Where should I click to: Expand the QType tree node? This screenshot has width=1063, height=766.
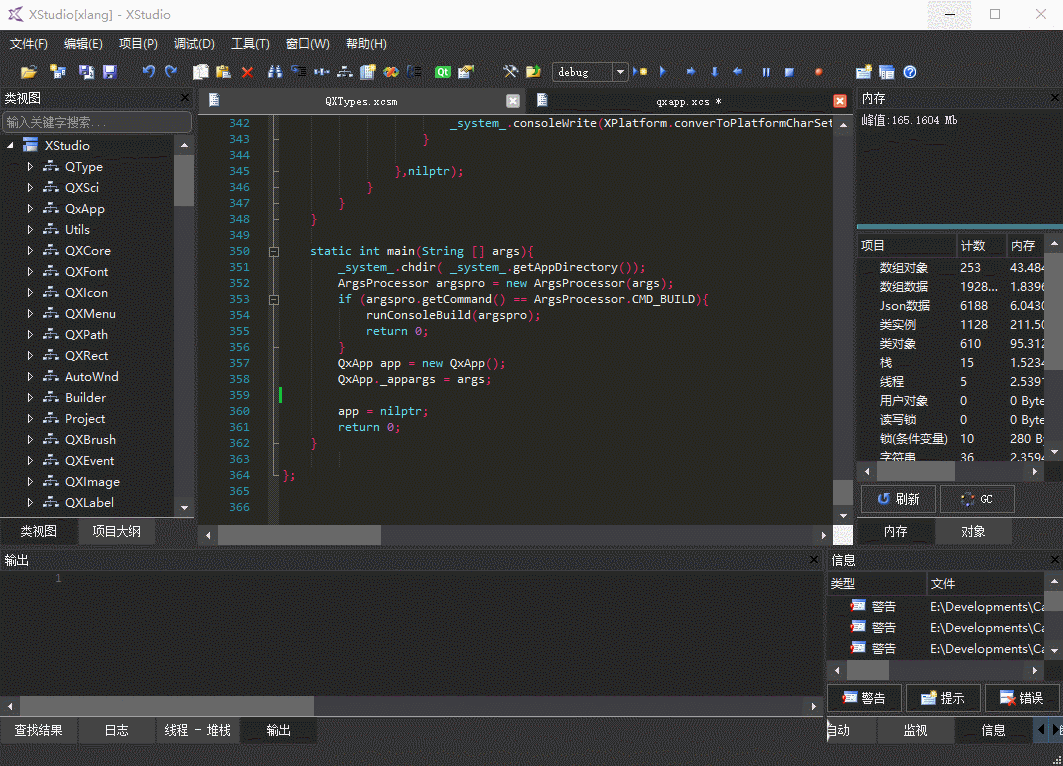[30, 167]
